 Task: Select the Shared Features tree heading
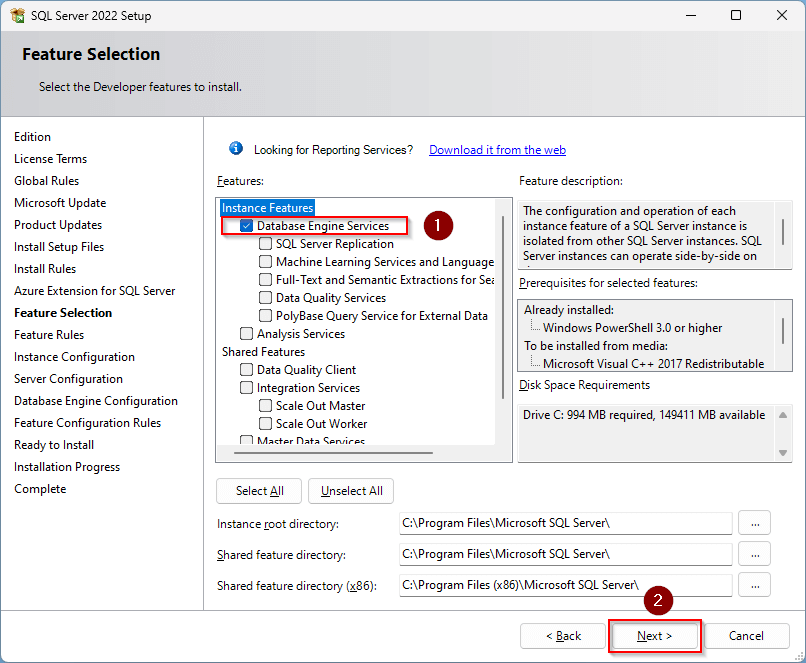263,352
